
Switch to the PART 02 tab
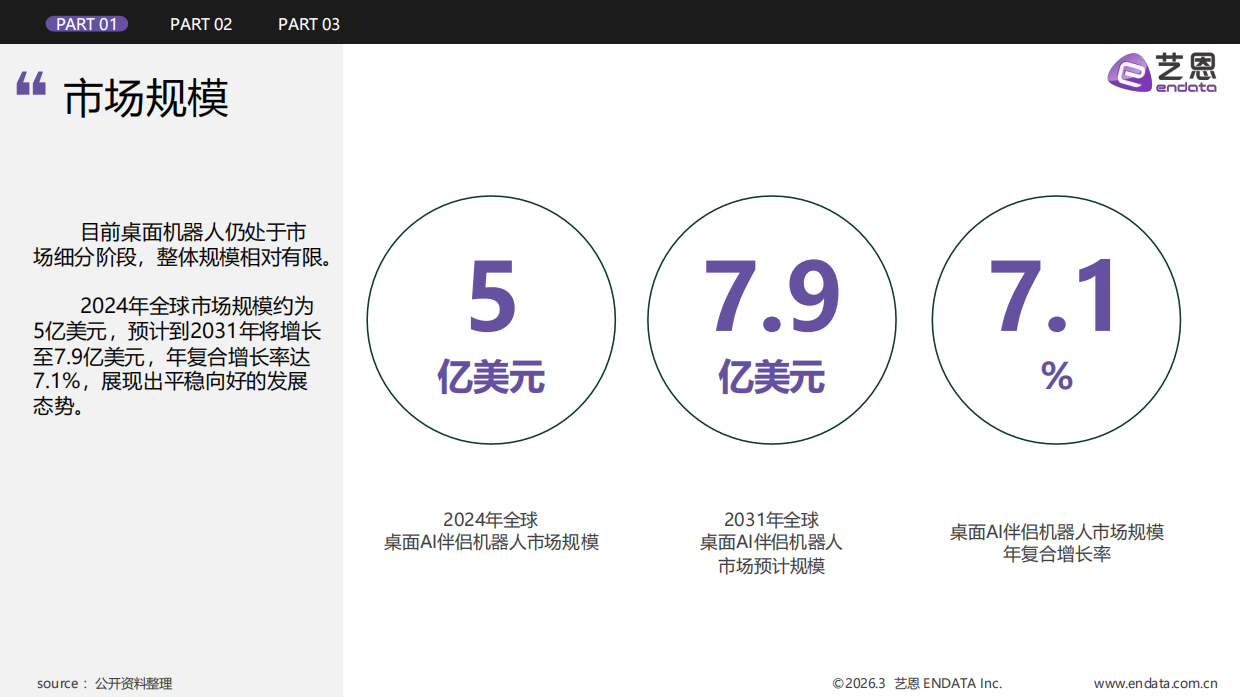pos(201,24)
